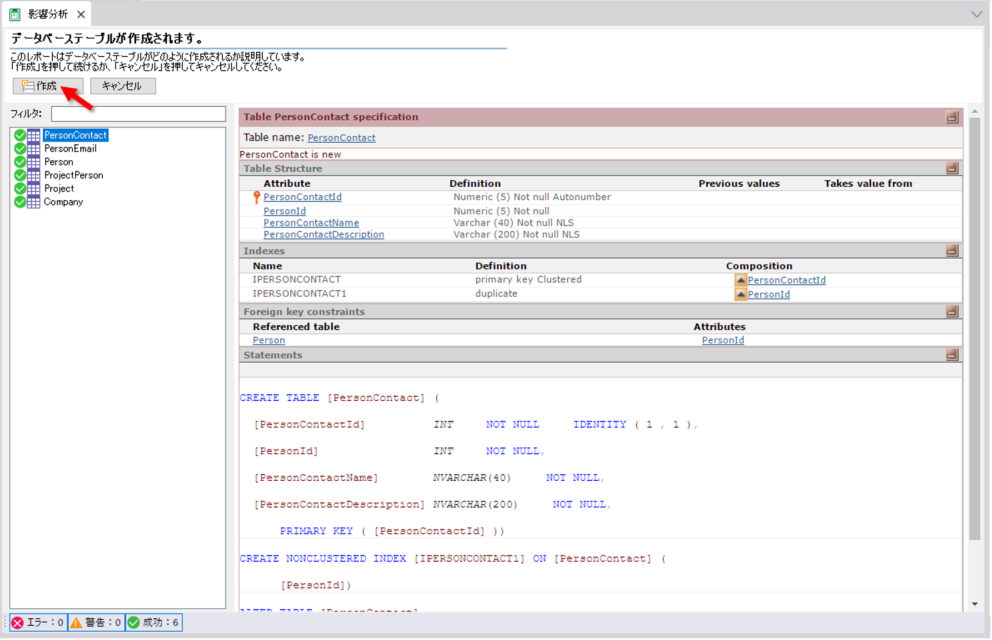Toggle the エラー: 0 errors filter
The width and height of the screenshot is (992, 640).
(38, 623)
